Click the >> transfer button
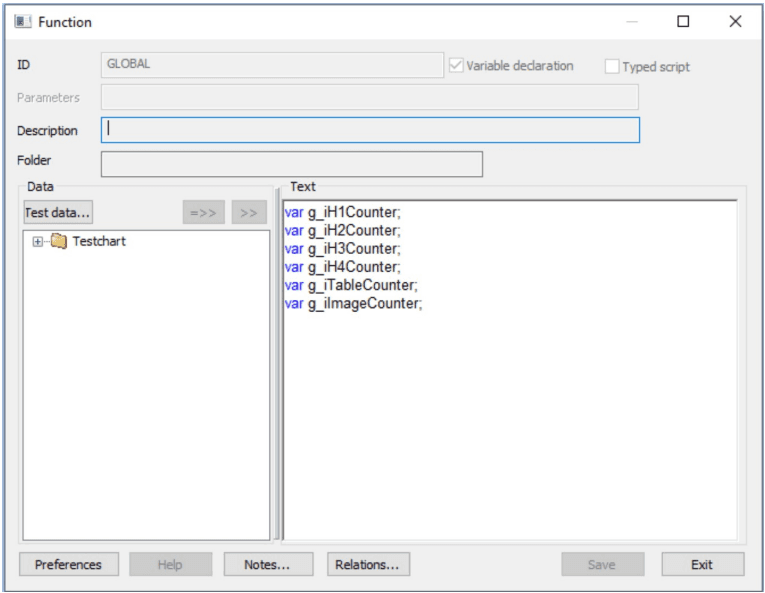 click(x=249, y=212)
